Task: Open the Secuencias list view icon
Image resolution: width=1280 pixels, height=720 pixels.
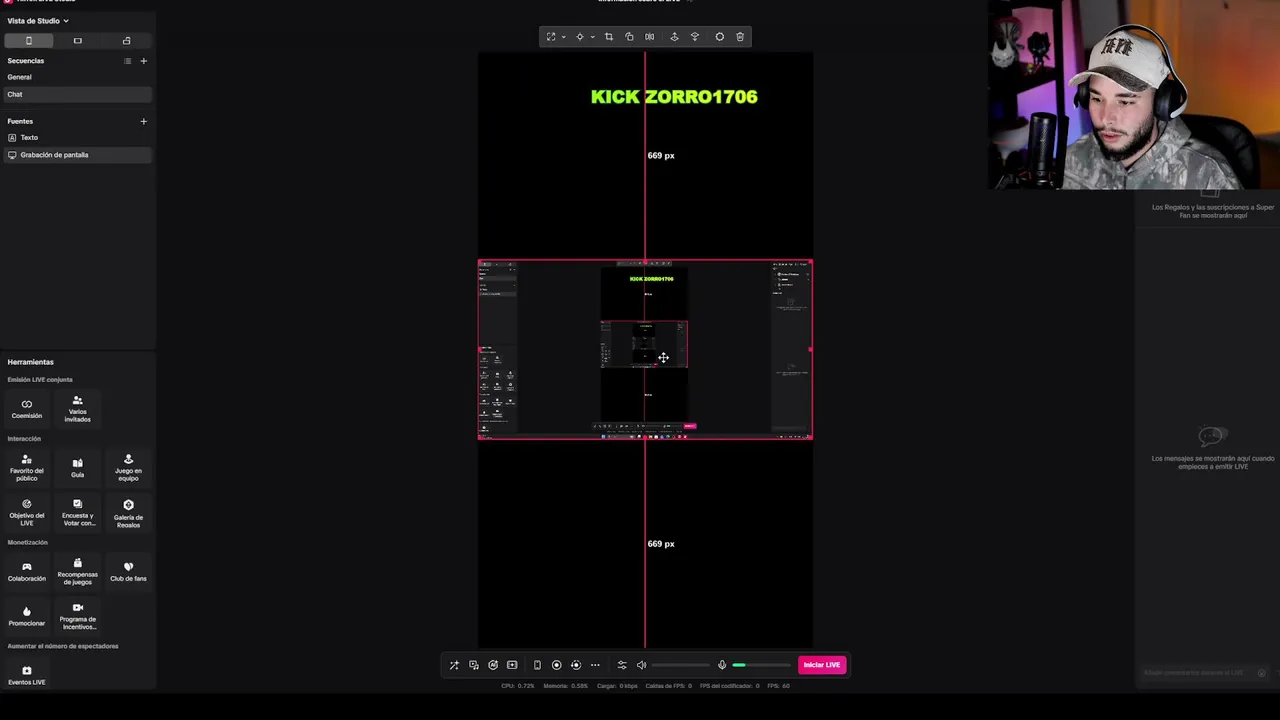Action: pos(127,61)
